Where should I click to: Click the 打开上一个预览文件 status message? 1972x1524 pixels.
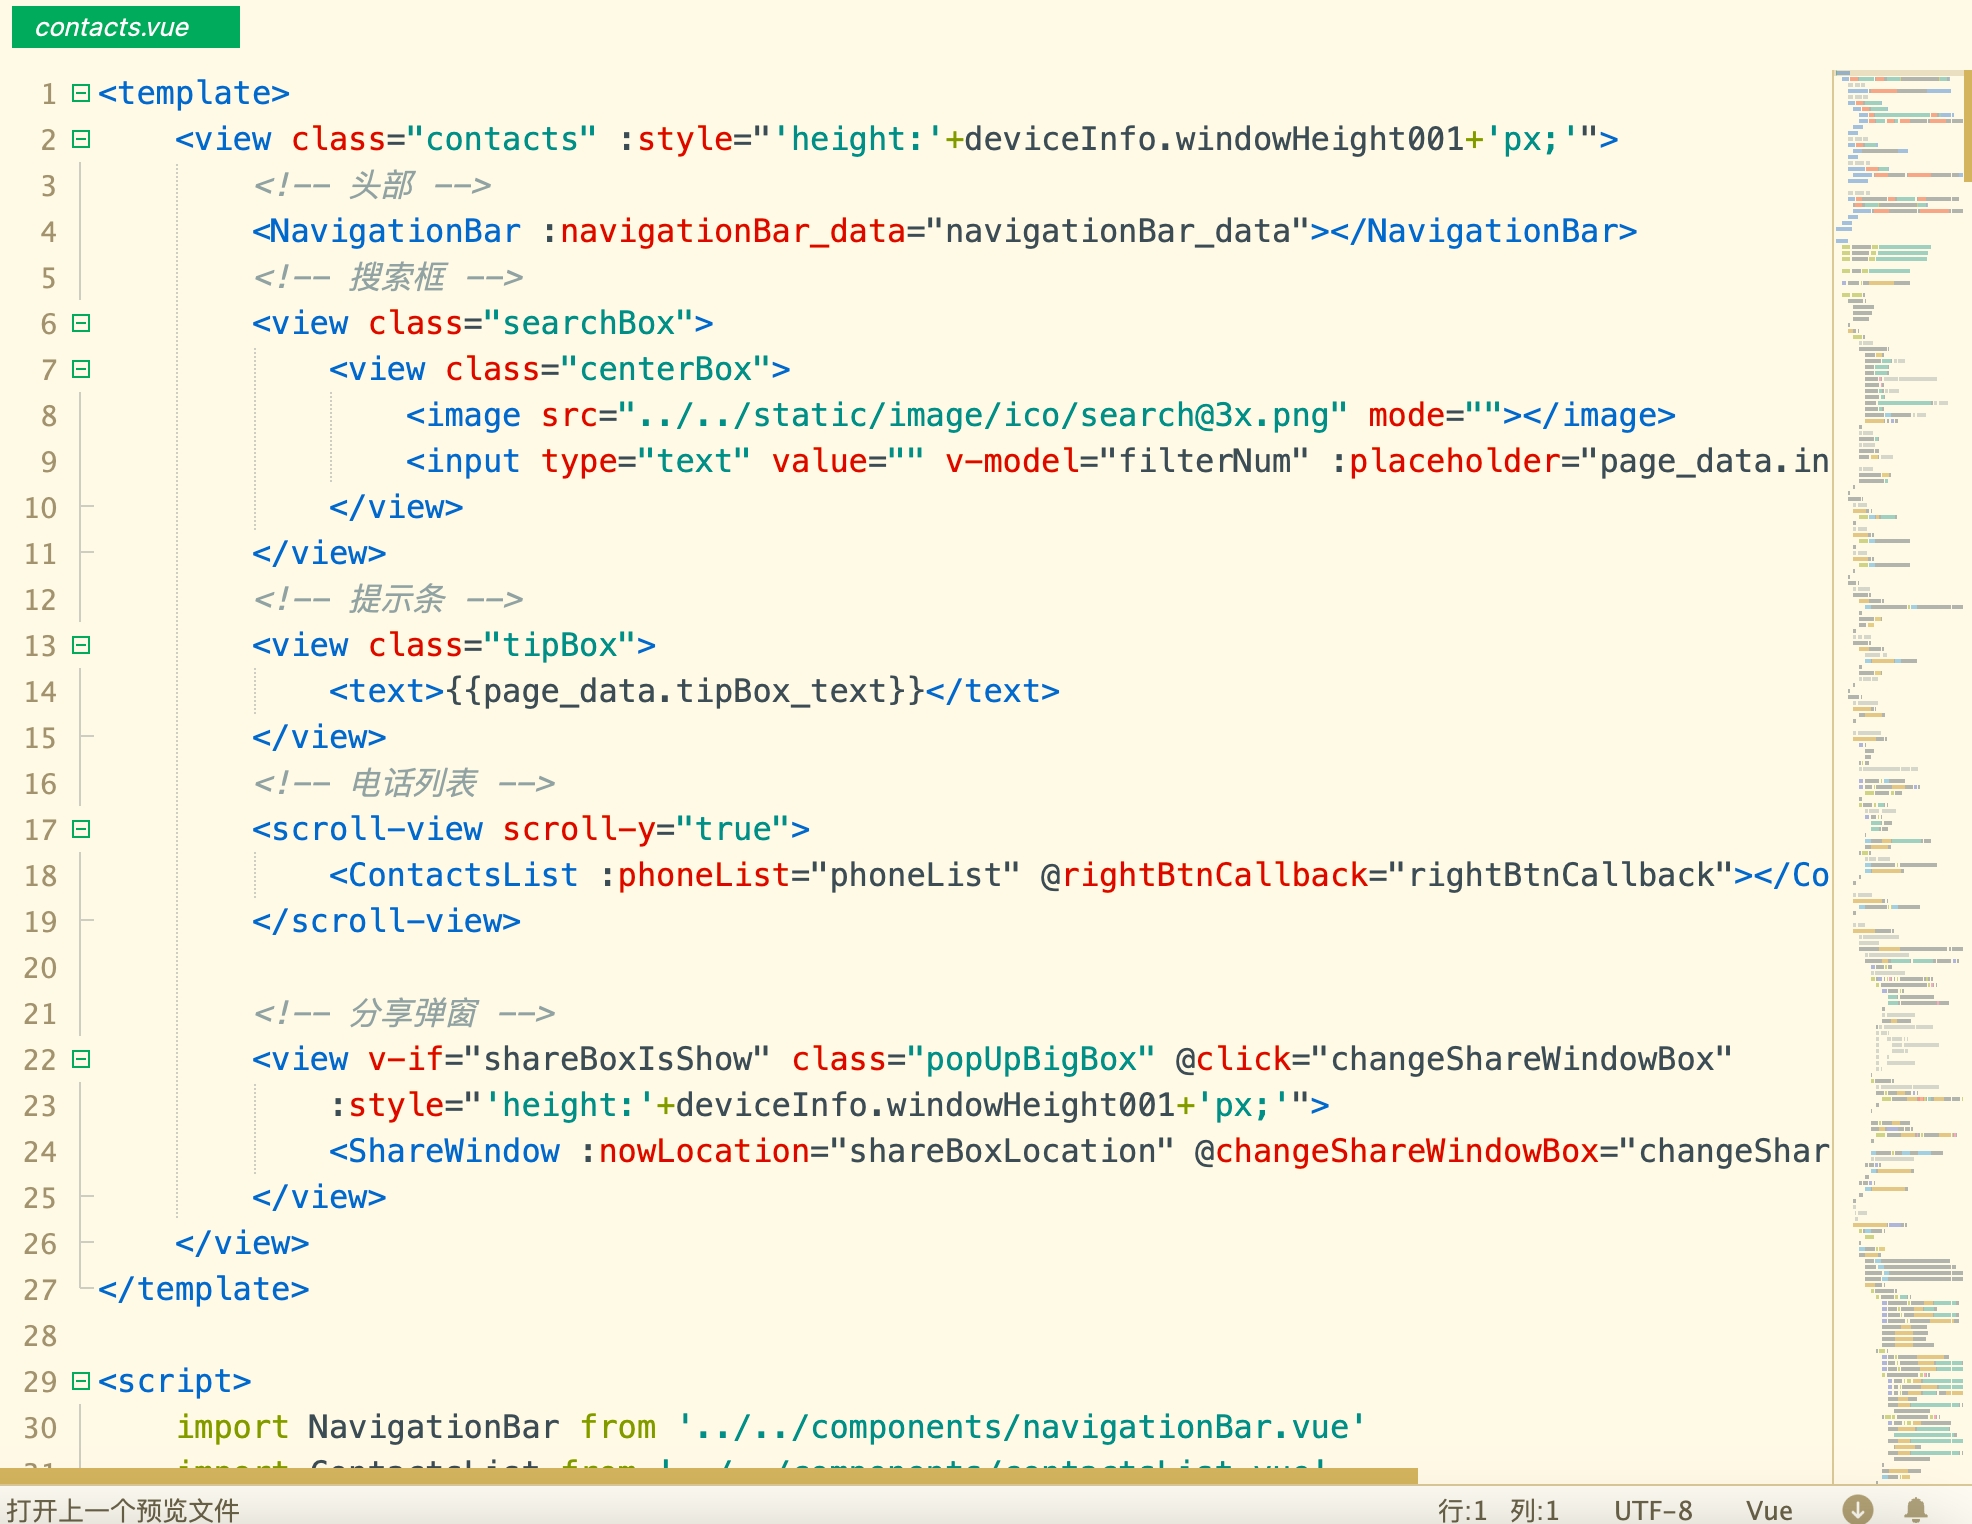tap(122, 1510)
